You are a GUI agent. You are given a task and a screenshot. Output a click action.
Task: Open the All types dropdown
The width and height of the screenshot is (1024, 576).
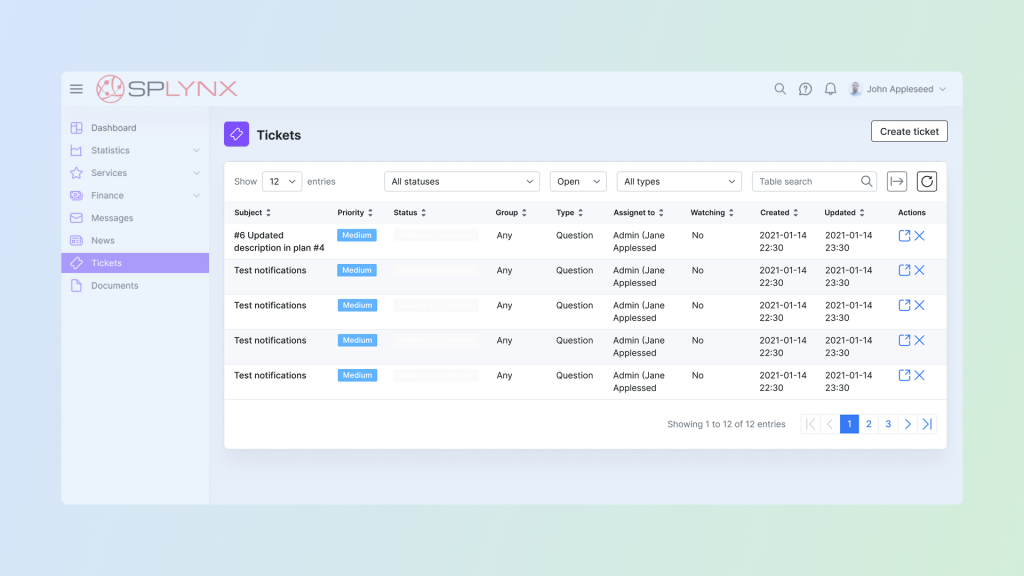(x=678, y=182)
